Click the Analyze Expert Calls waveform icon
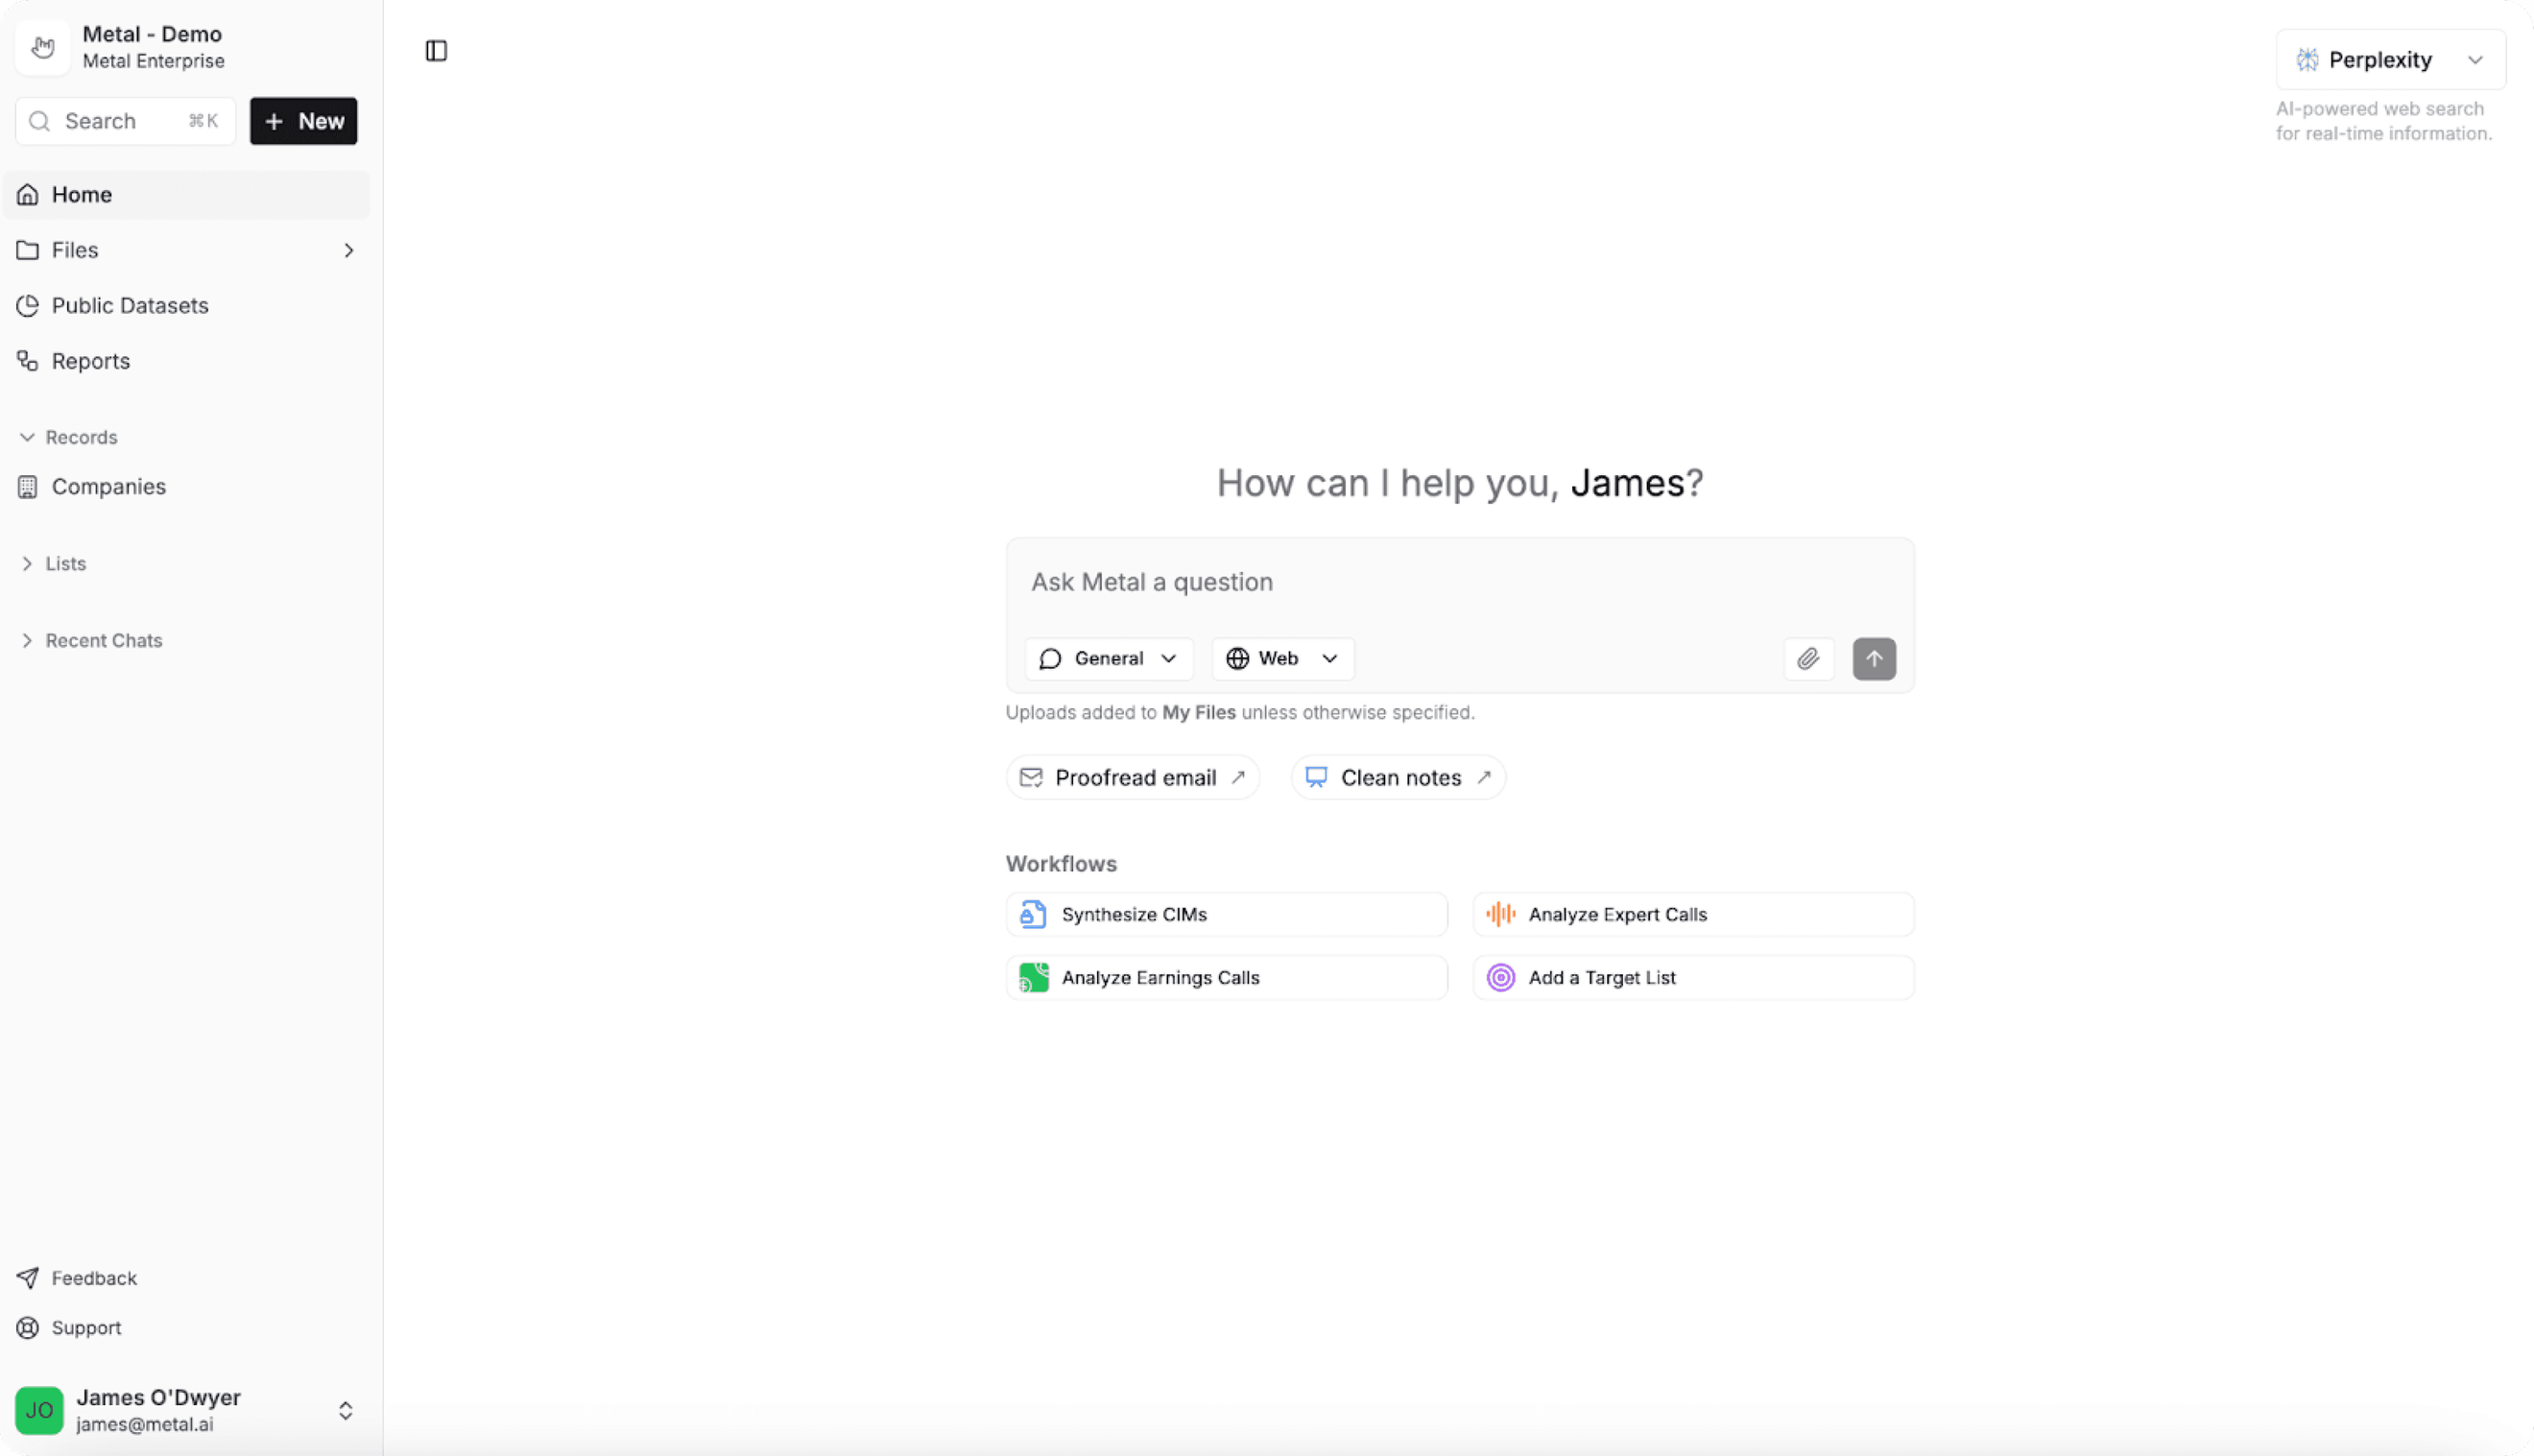The height and width of the screenshot is (1456, 2534). pos(1500,914)
